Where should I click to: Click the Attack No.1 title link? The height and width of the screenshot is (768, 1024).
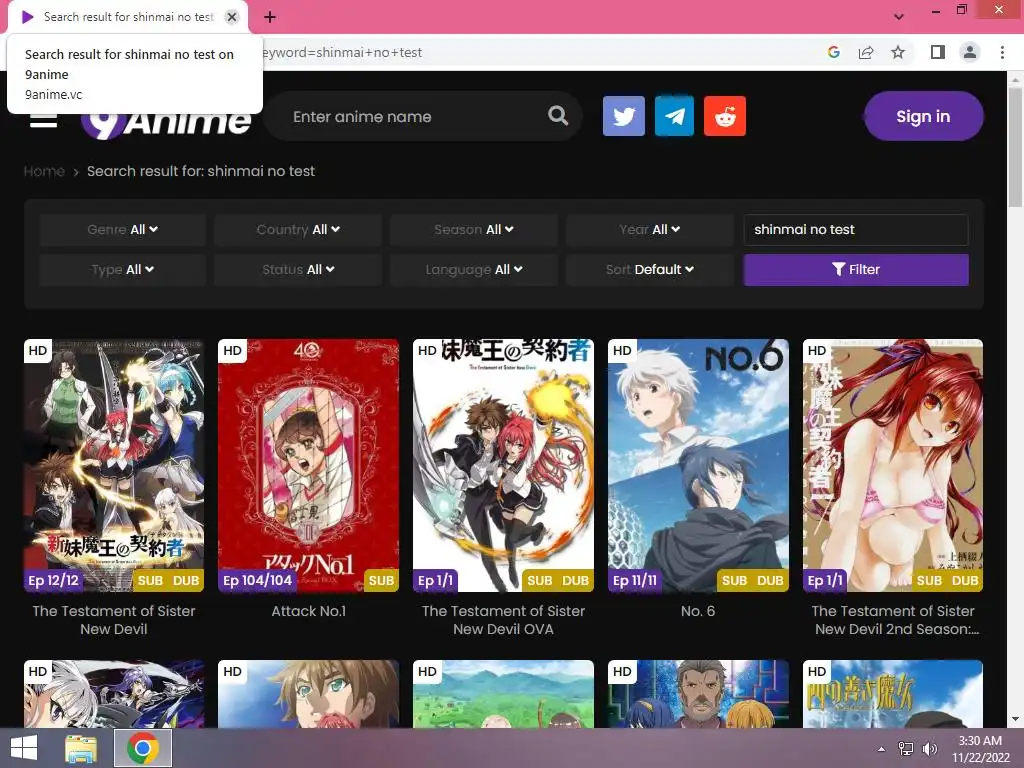308,611
